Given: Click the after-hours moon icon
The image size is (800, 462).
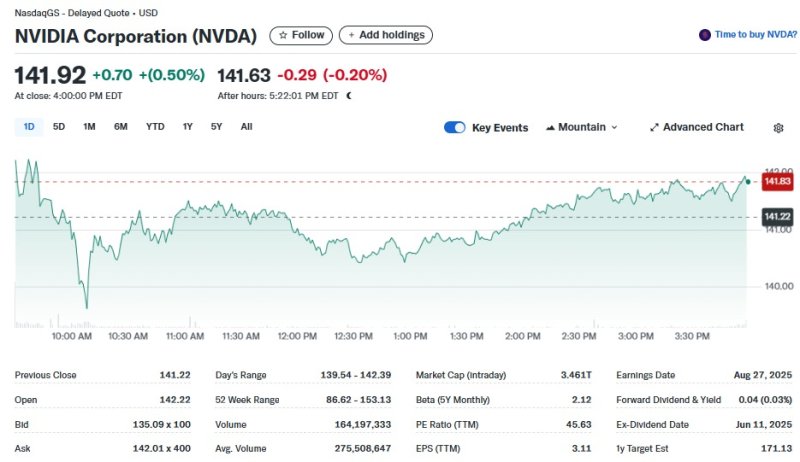Looking at the screenshot, I should 349,96.
